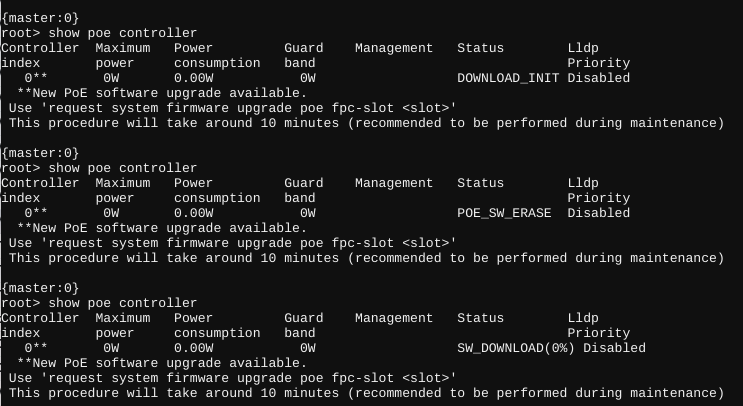Click the 'Lldp Priority' header in third table

(598, 325)
